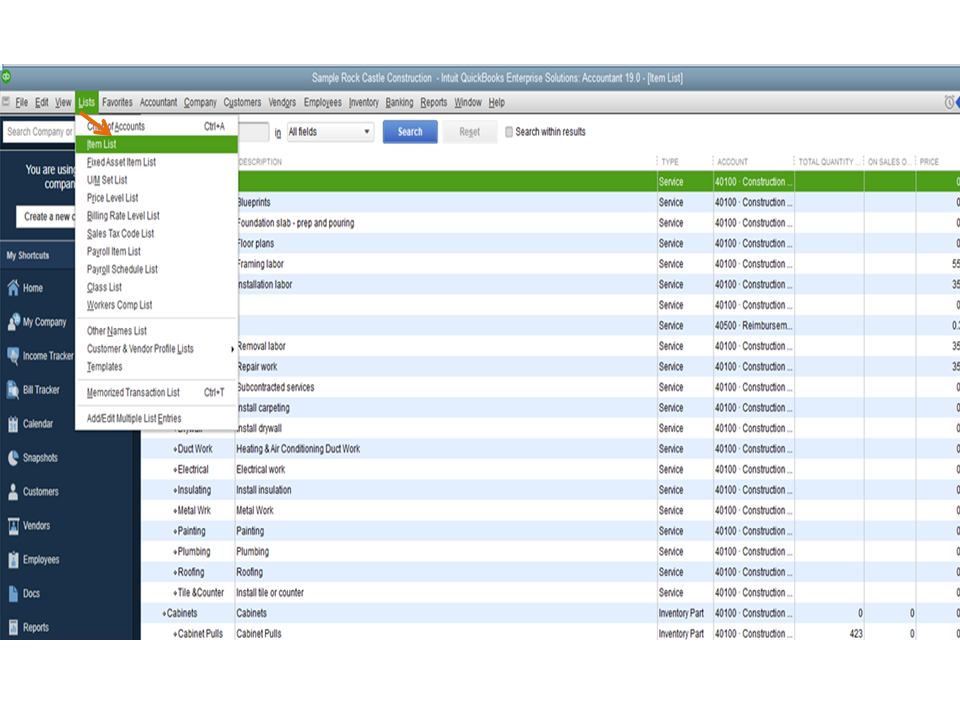Open the Bill Tracker icon
The width and height of the screenshot is (960, 720).
click(13, 390)
